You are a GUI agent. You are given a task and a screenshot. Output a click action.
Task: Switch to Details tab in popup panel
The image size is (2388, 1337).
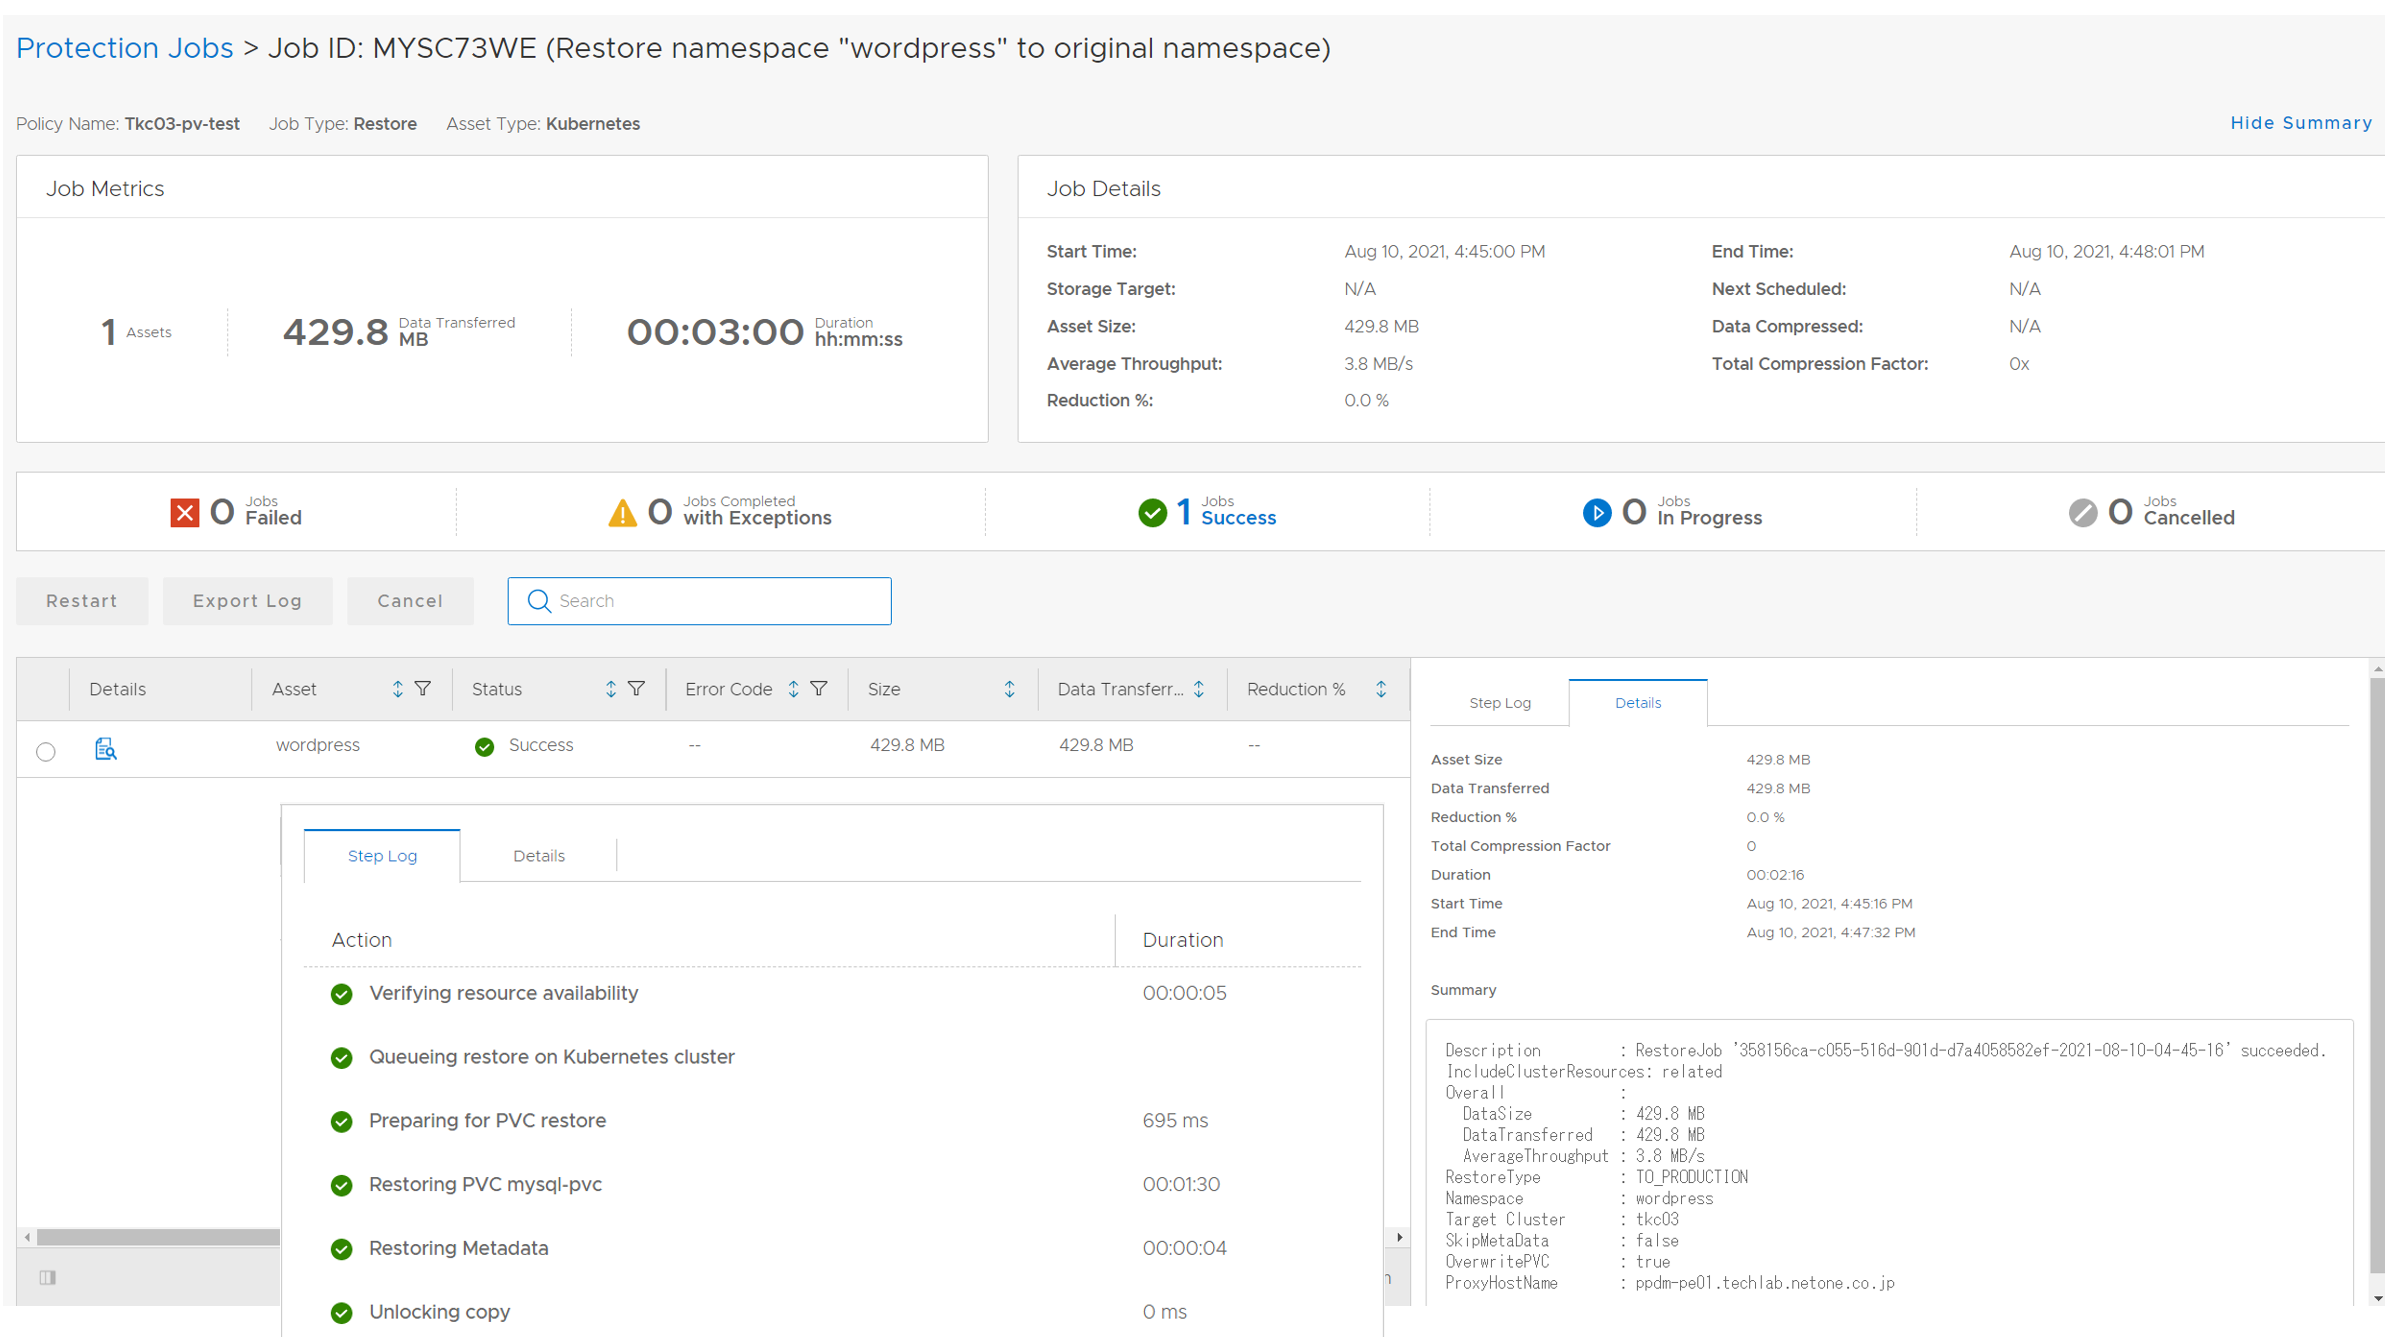(x=539, y=856)
